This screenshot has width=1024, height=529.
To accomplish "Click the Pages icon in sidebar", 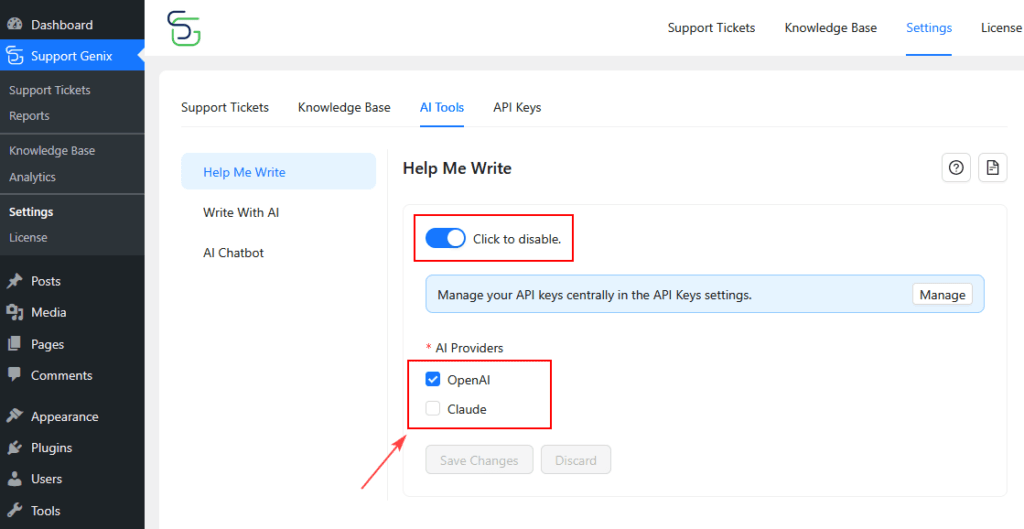I will [x=14, y=344].
